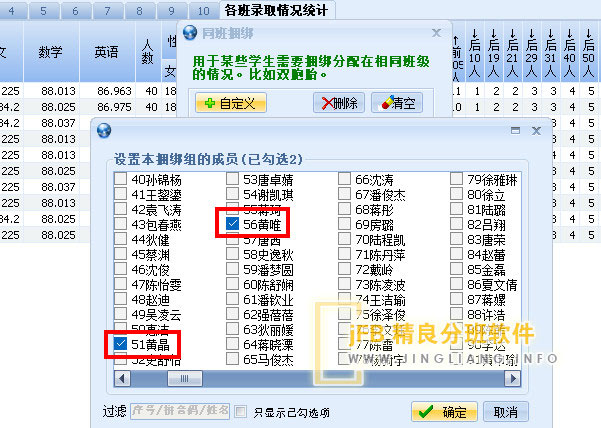The height and width of the screenshot is (428, 601).
Task: Click the 后50人 column header
Action: pyautogui.click(x=589, y=52)
